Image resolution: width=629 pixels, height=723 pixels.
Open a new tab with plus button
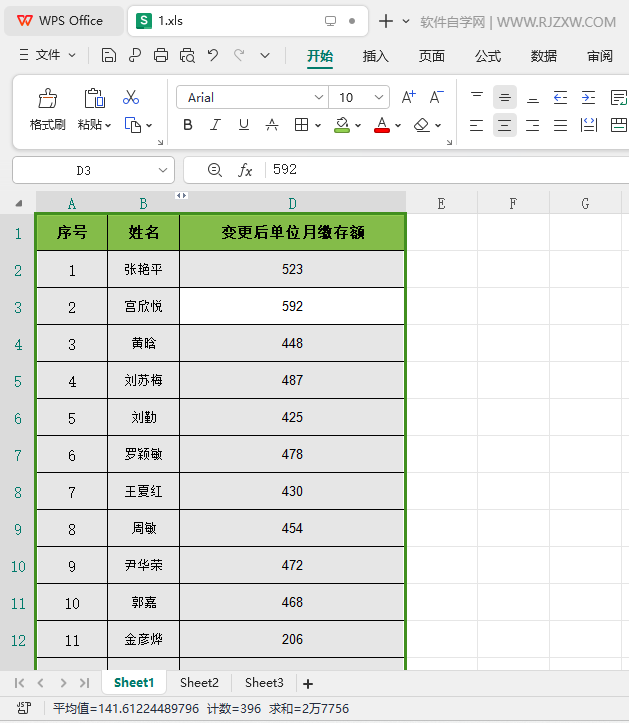pos(386,21)
